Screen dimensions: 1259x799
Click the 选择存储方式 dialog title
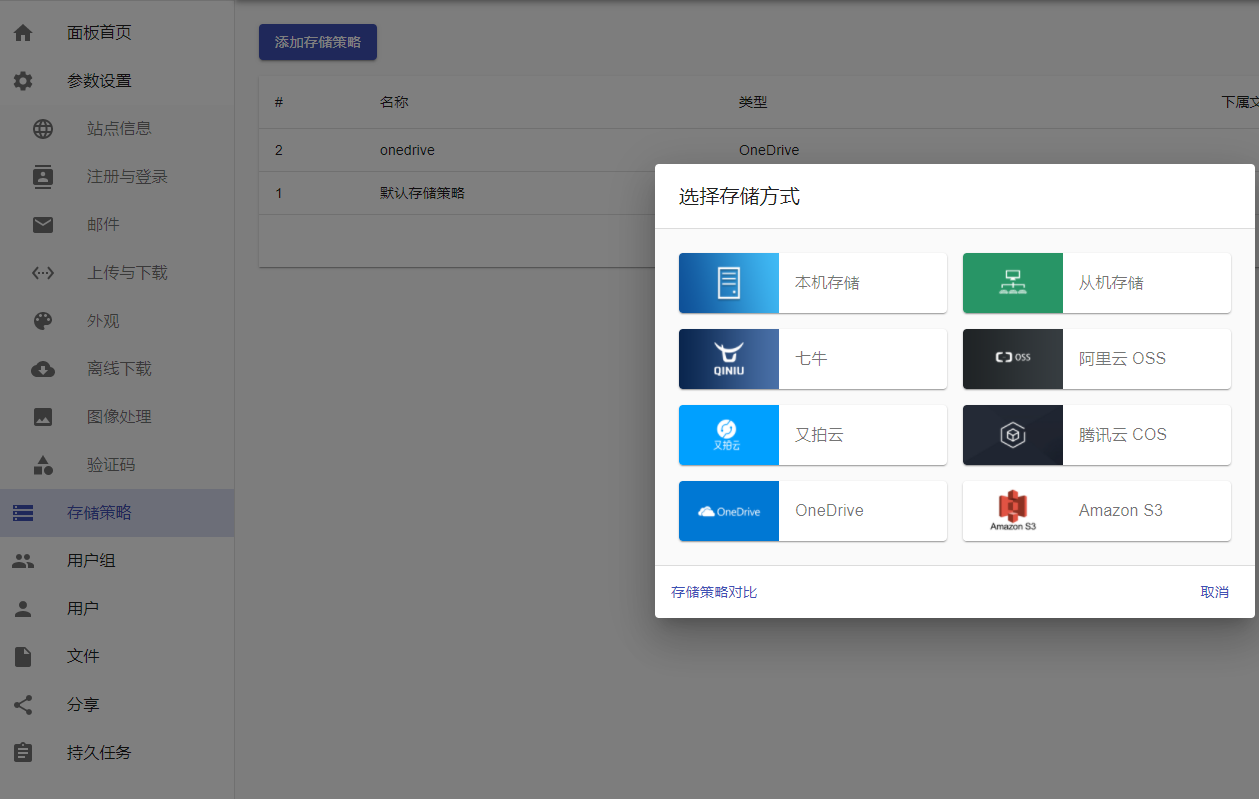tap(739, 196)
